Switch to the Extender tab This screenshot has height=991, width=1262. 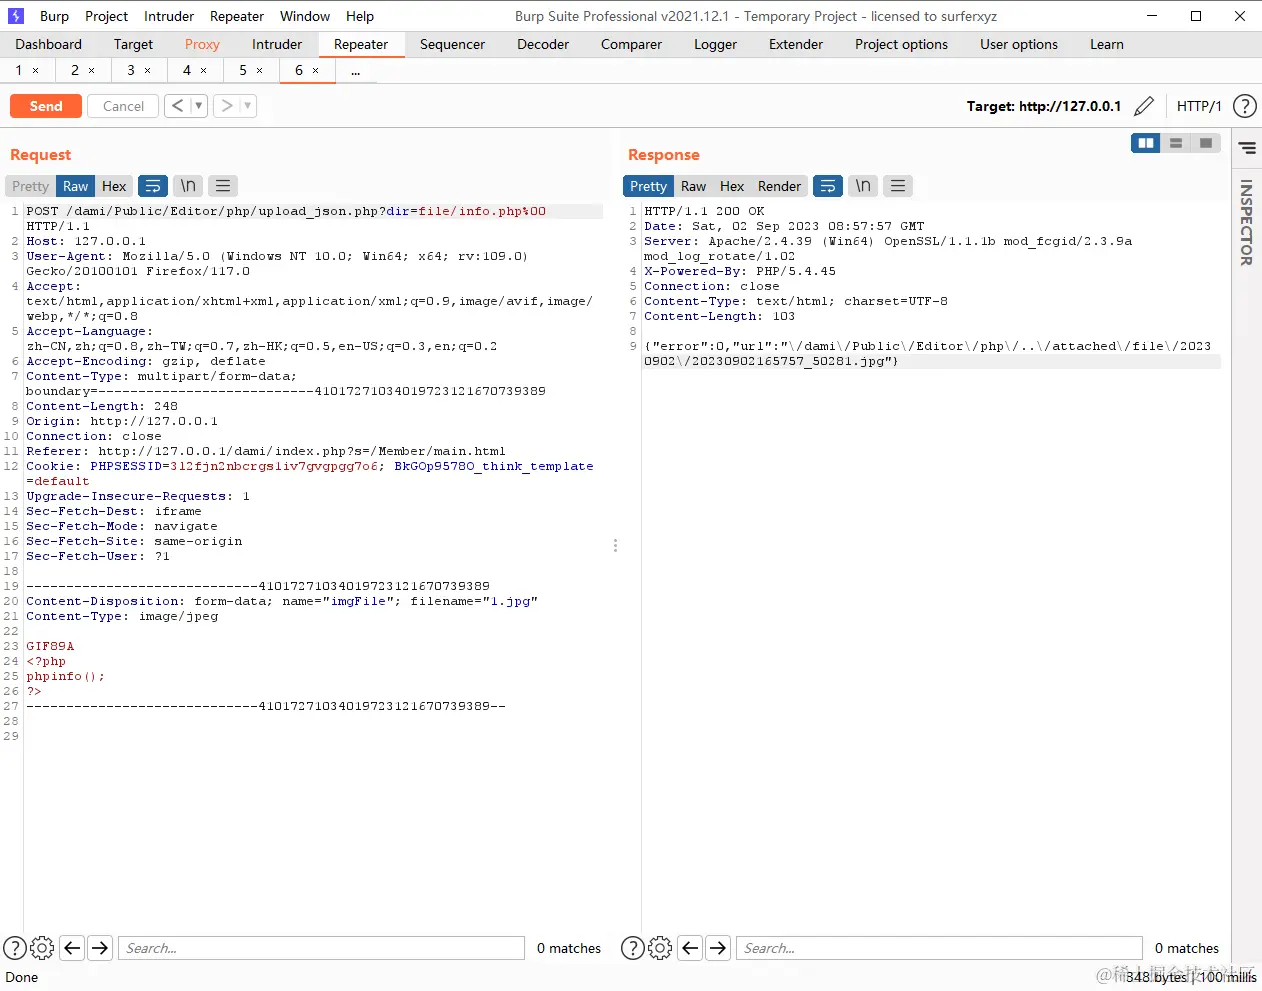796,44
